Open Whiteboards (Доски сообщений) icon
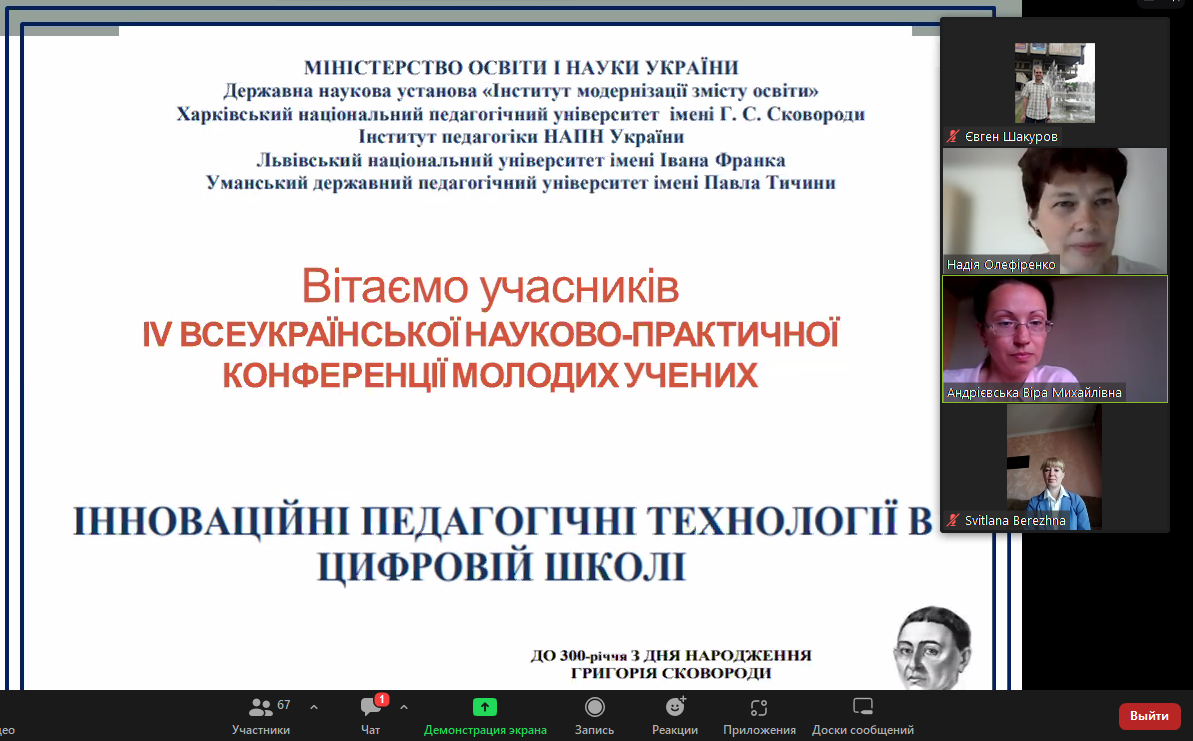Screen dimensions: 1193x741 coord(863,707)
